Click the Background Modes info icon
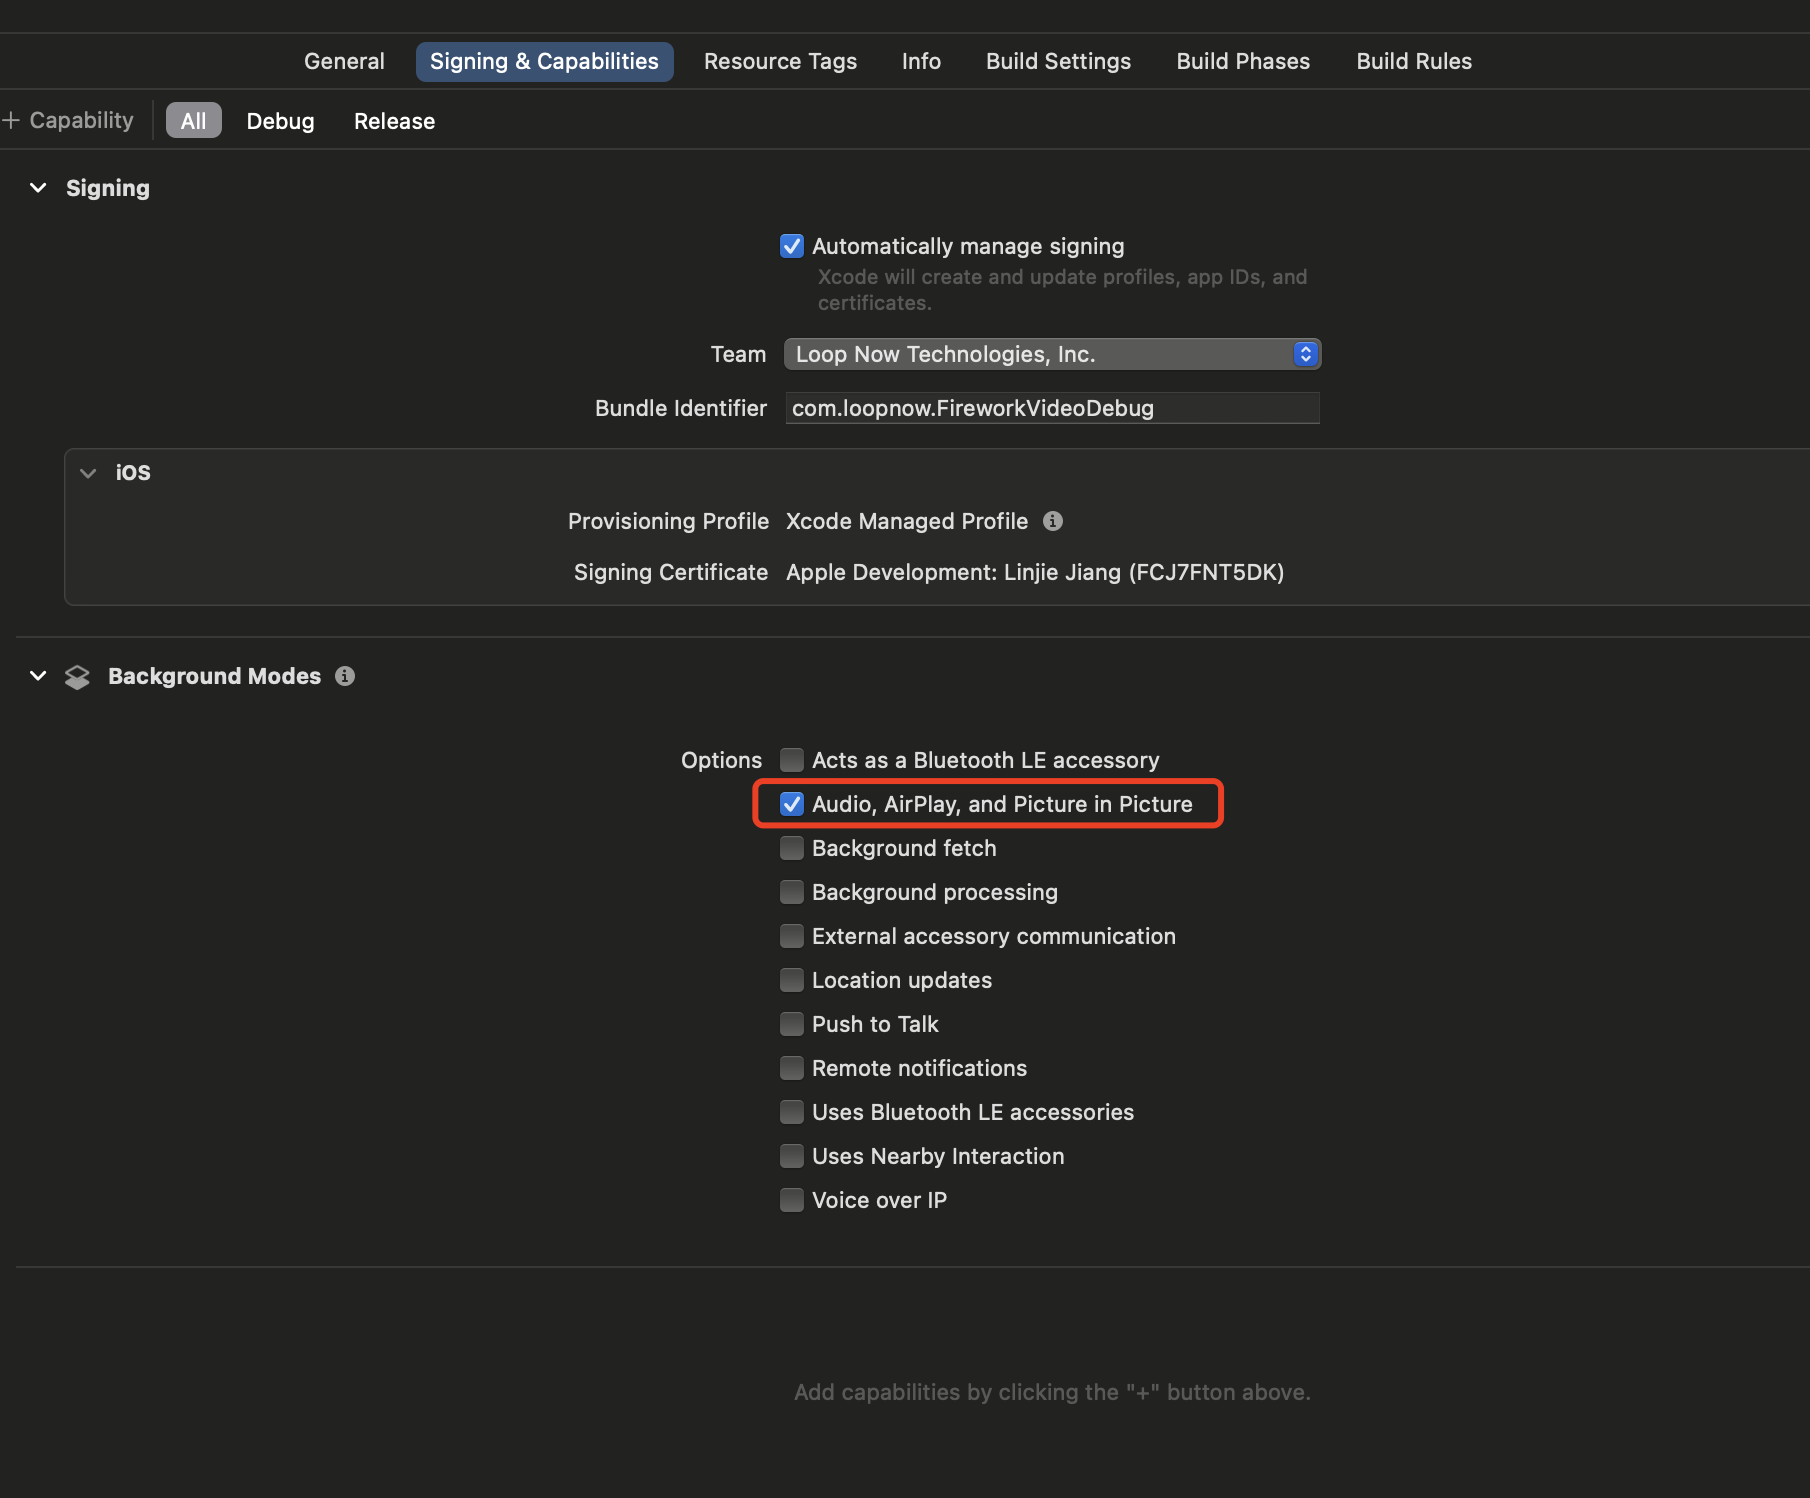 (345, 676)
